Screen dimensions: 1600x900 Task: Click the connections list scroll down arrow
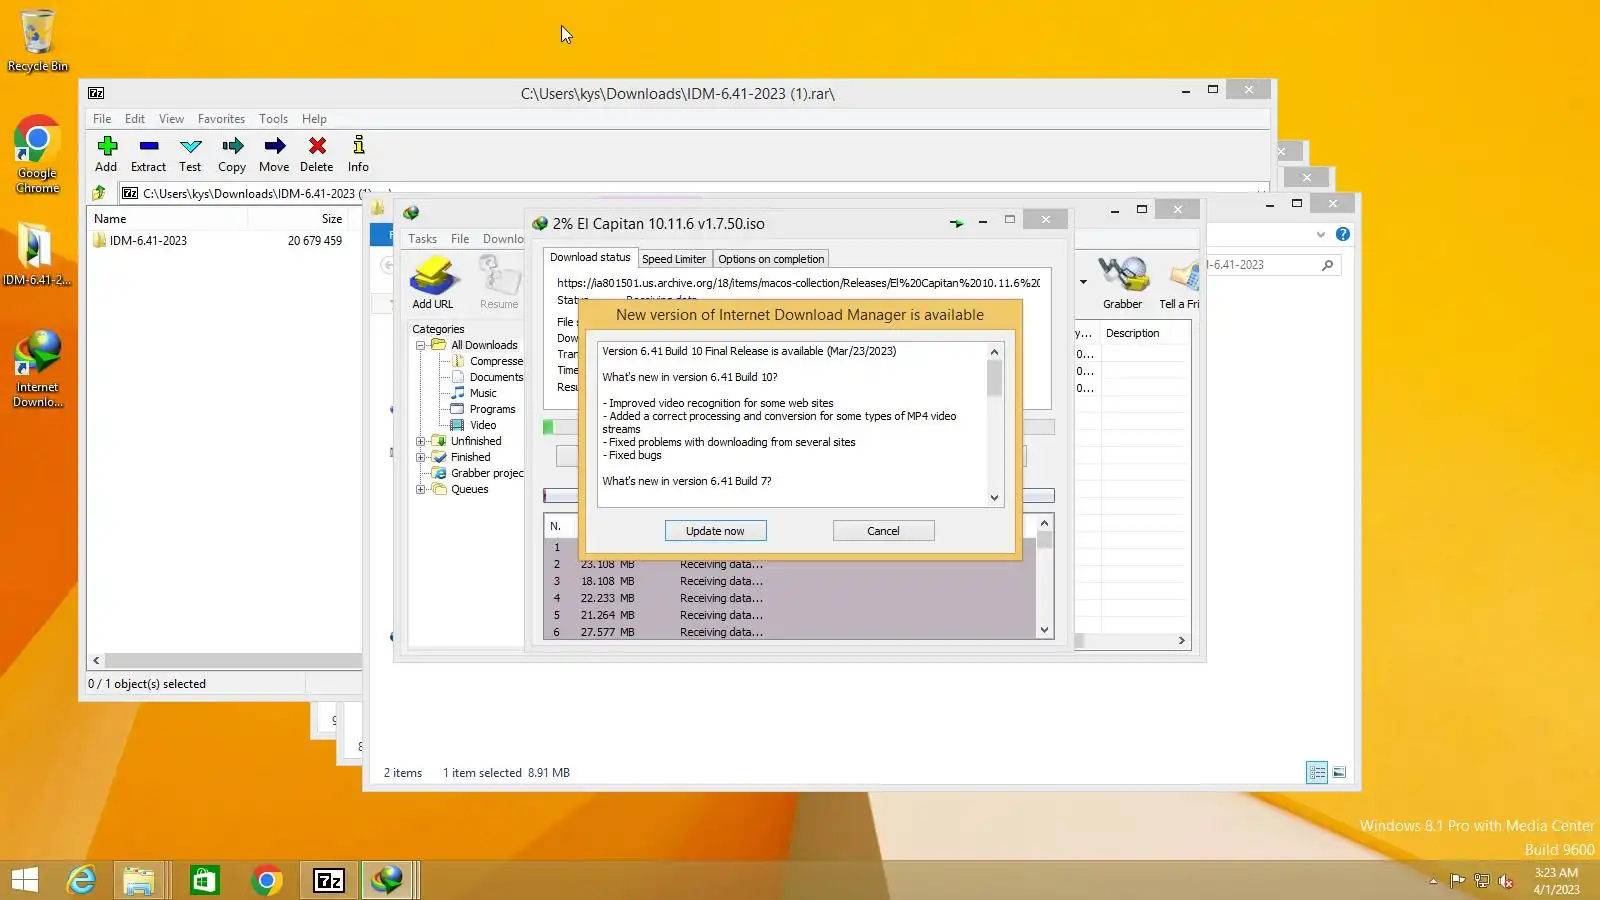[1044, 630]
